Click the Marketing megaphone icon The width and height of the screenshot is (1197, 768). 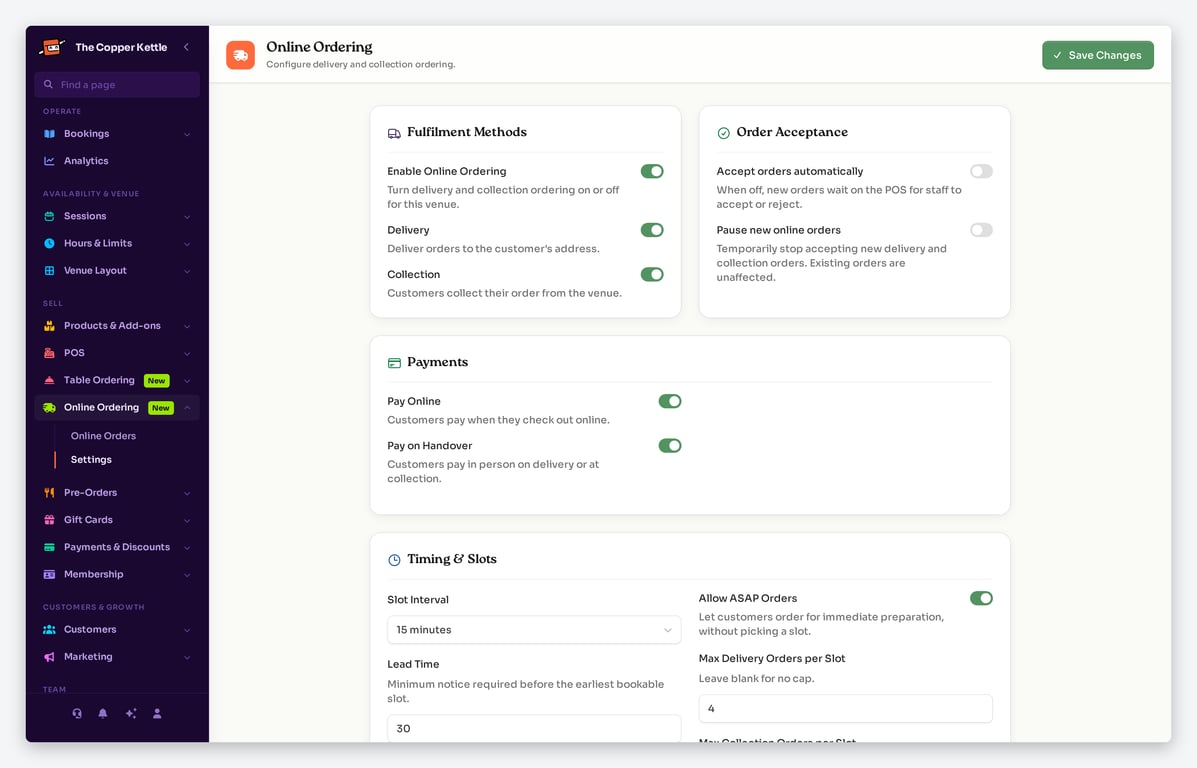(x=49, y=657)
